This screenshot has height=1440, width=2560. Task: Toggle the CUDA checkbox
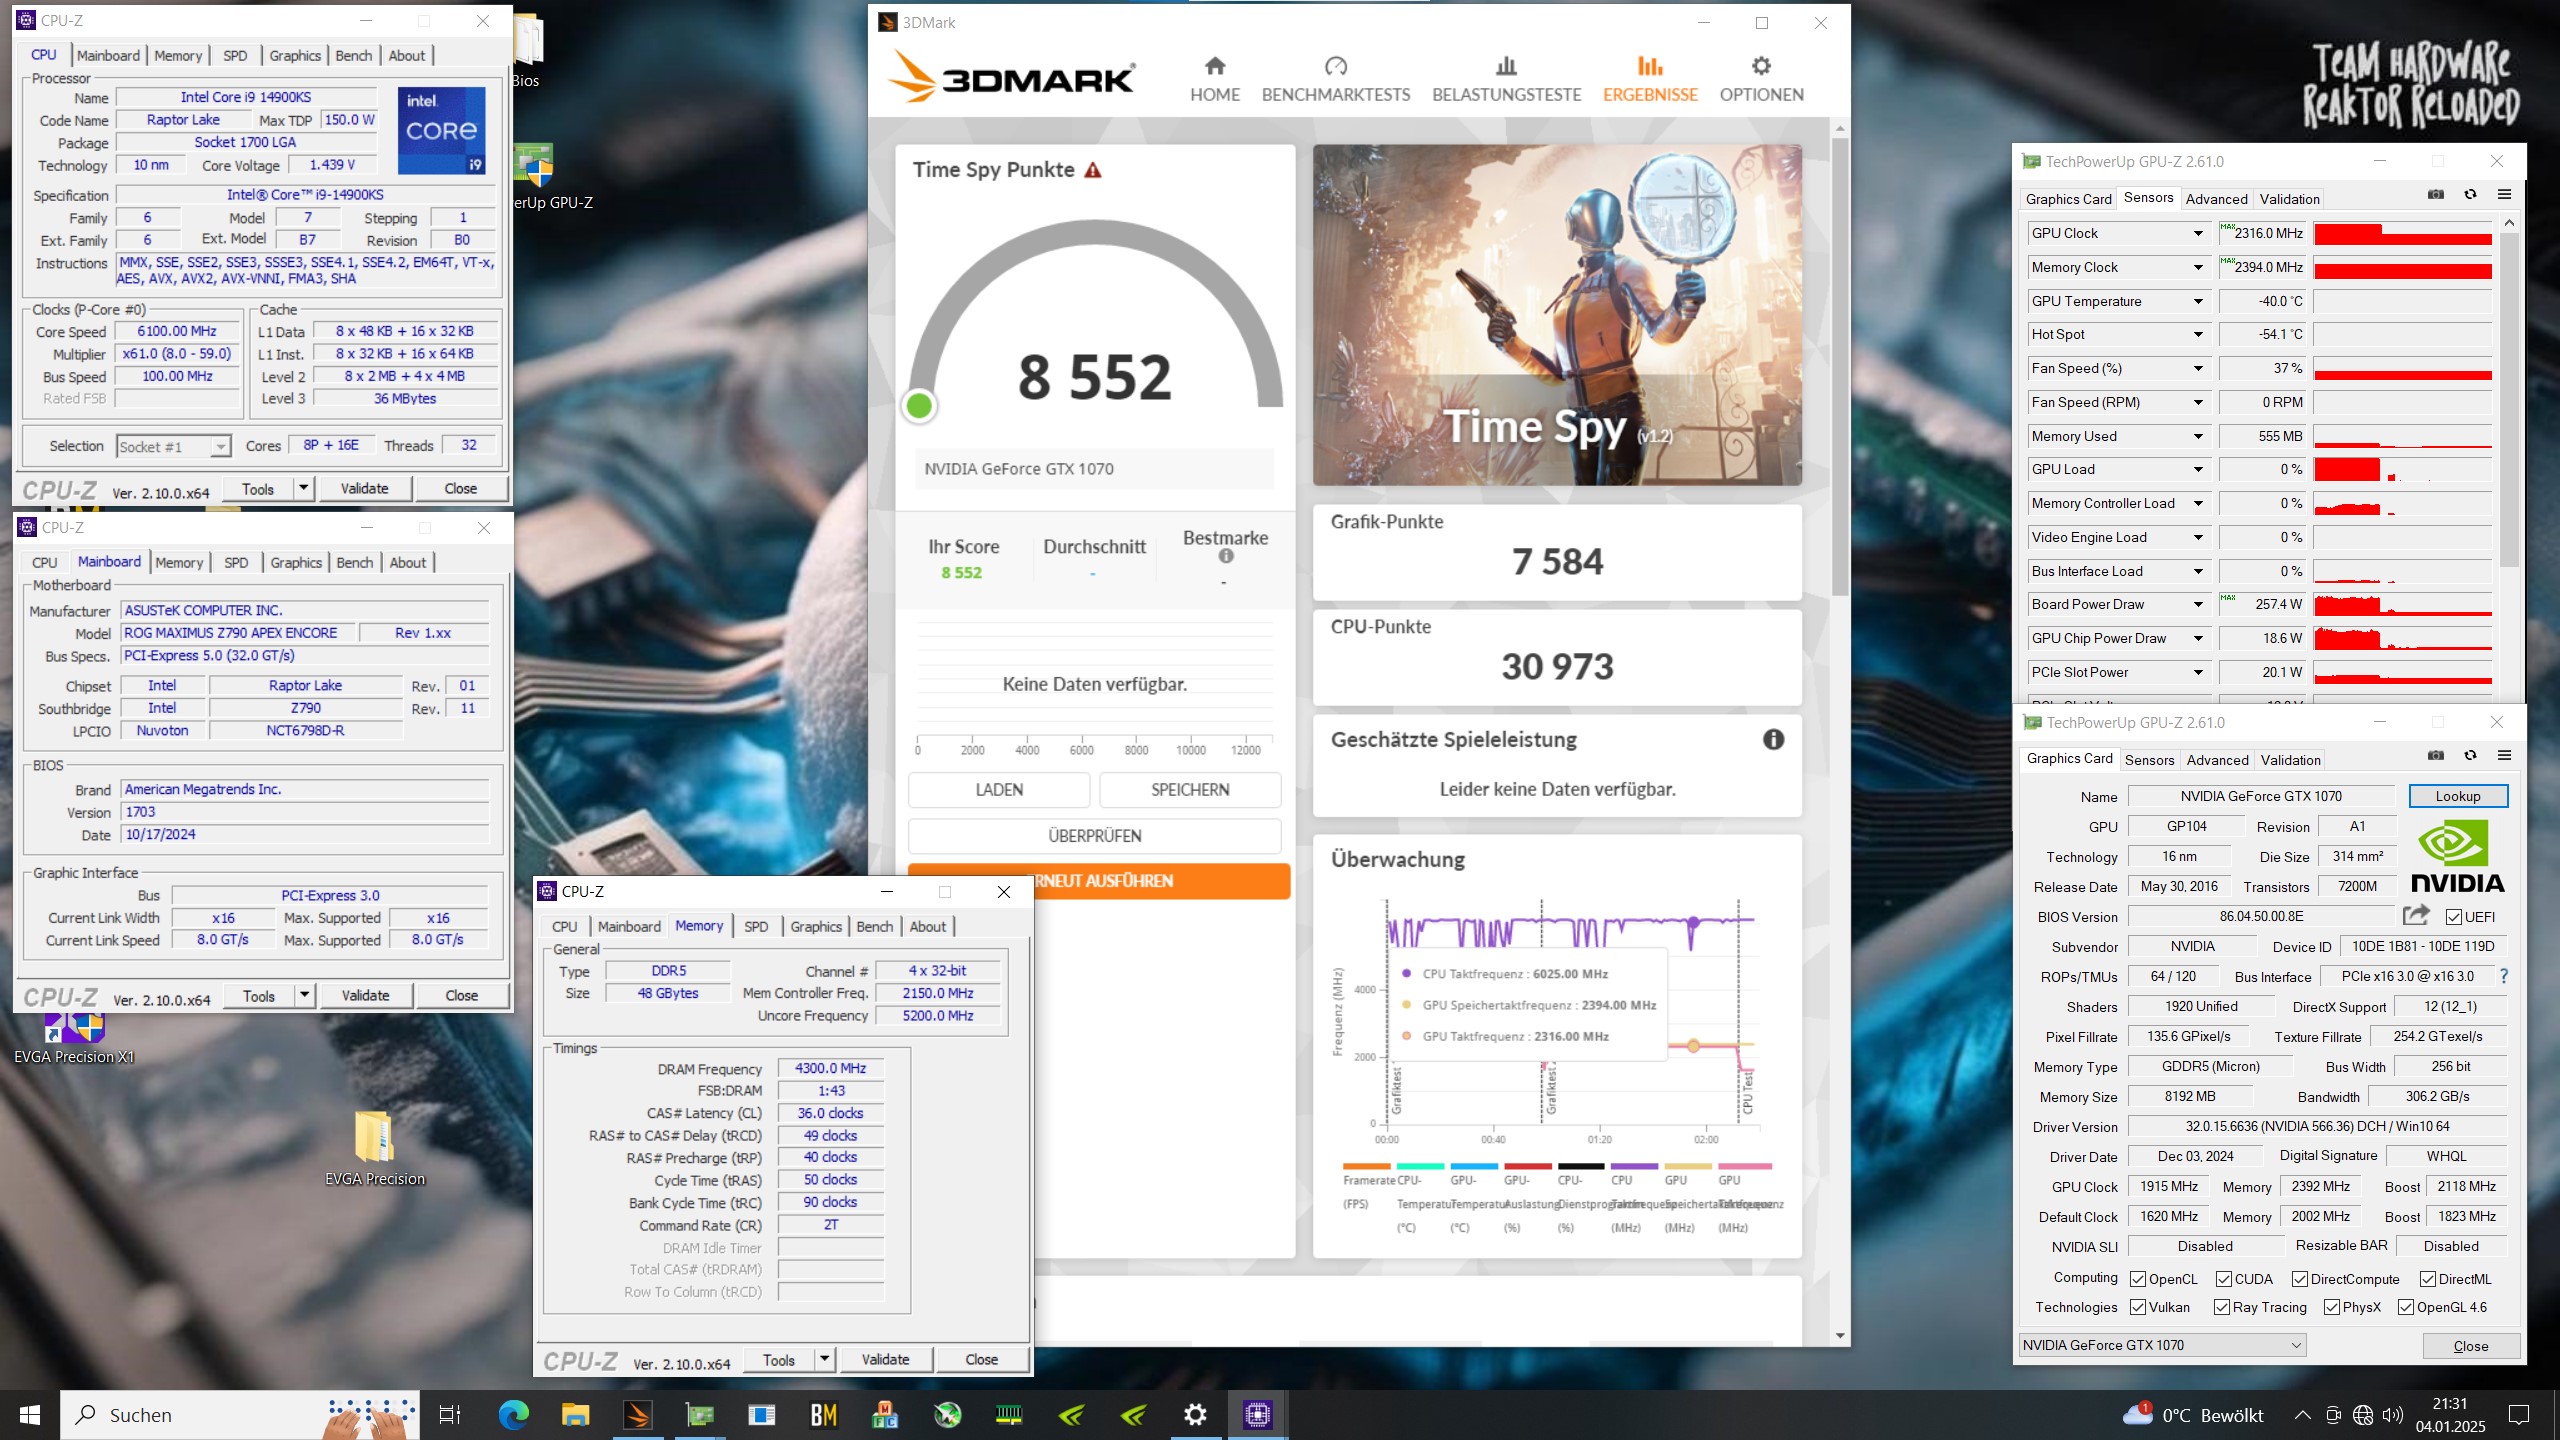pos(2224,1279)
